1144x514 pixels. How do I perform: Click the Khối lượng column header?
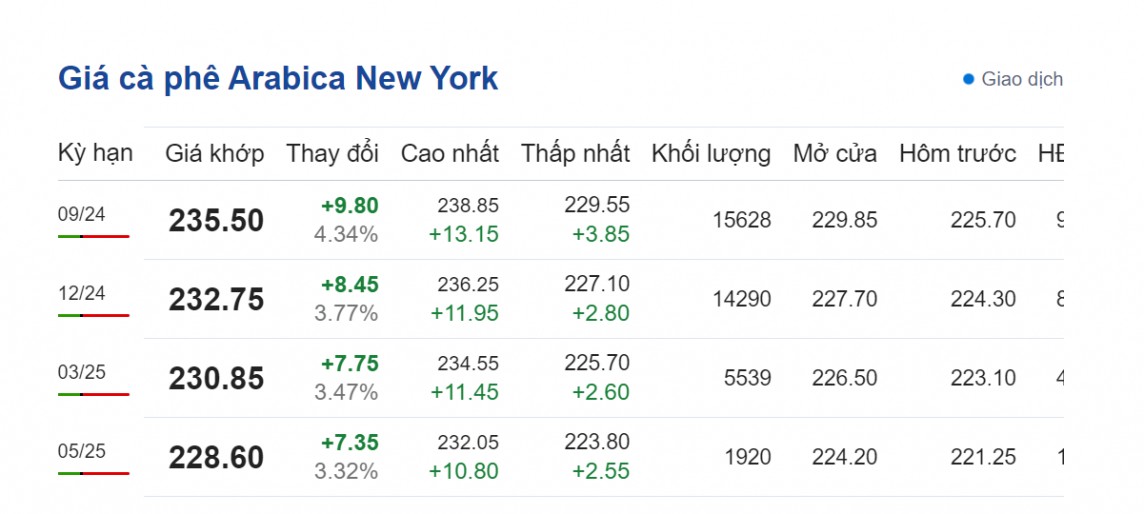point(711,154)
